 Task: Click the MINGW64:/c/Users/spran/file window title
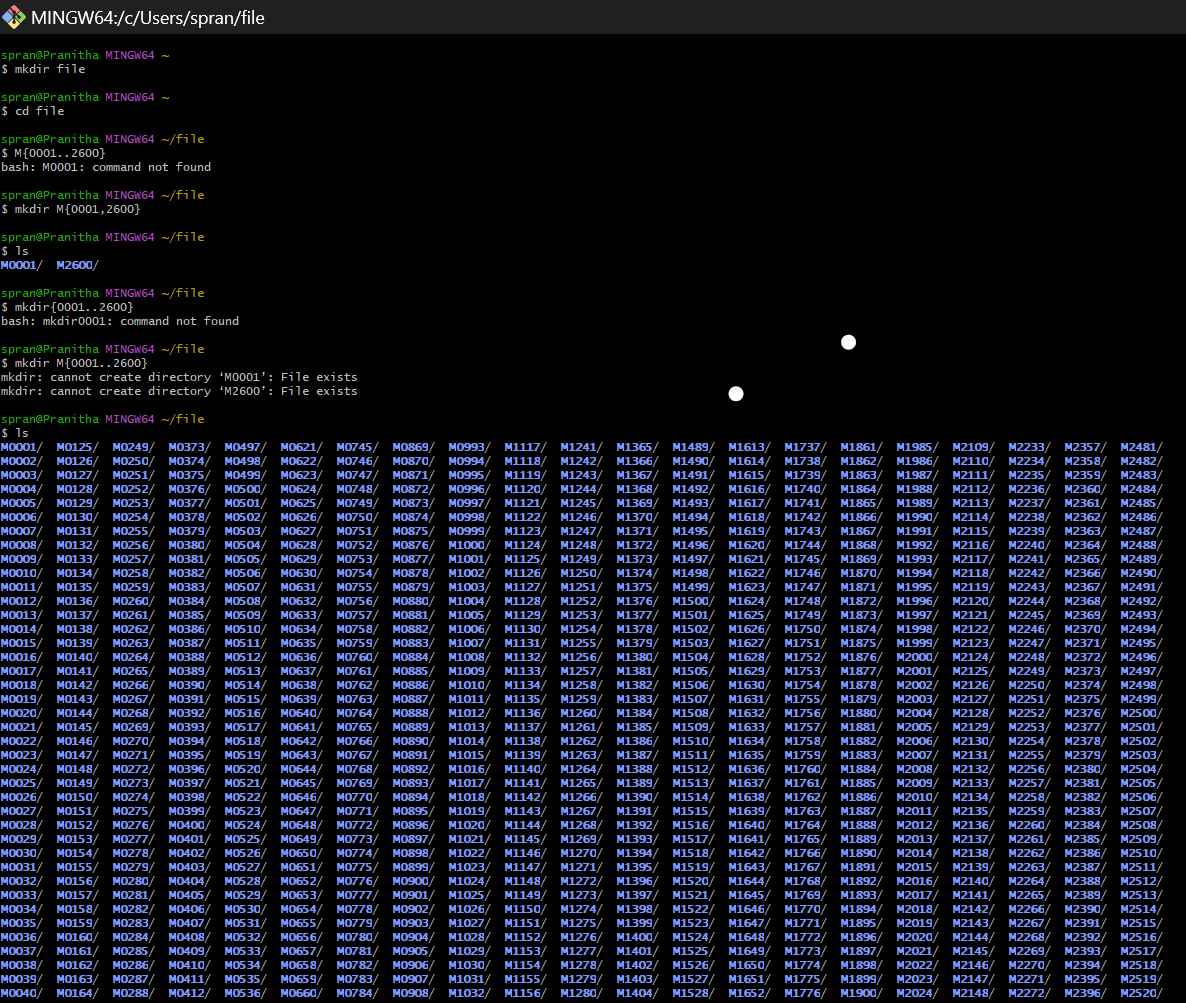(147, 18)
